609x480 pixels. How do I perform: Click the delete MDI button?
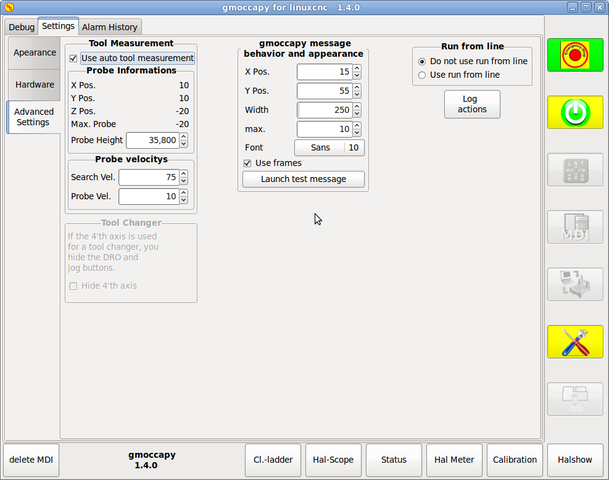(31, 460)
